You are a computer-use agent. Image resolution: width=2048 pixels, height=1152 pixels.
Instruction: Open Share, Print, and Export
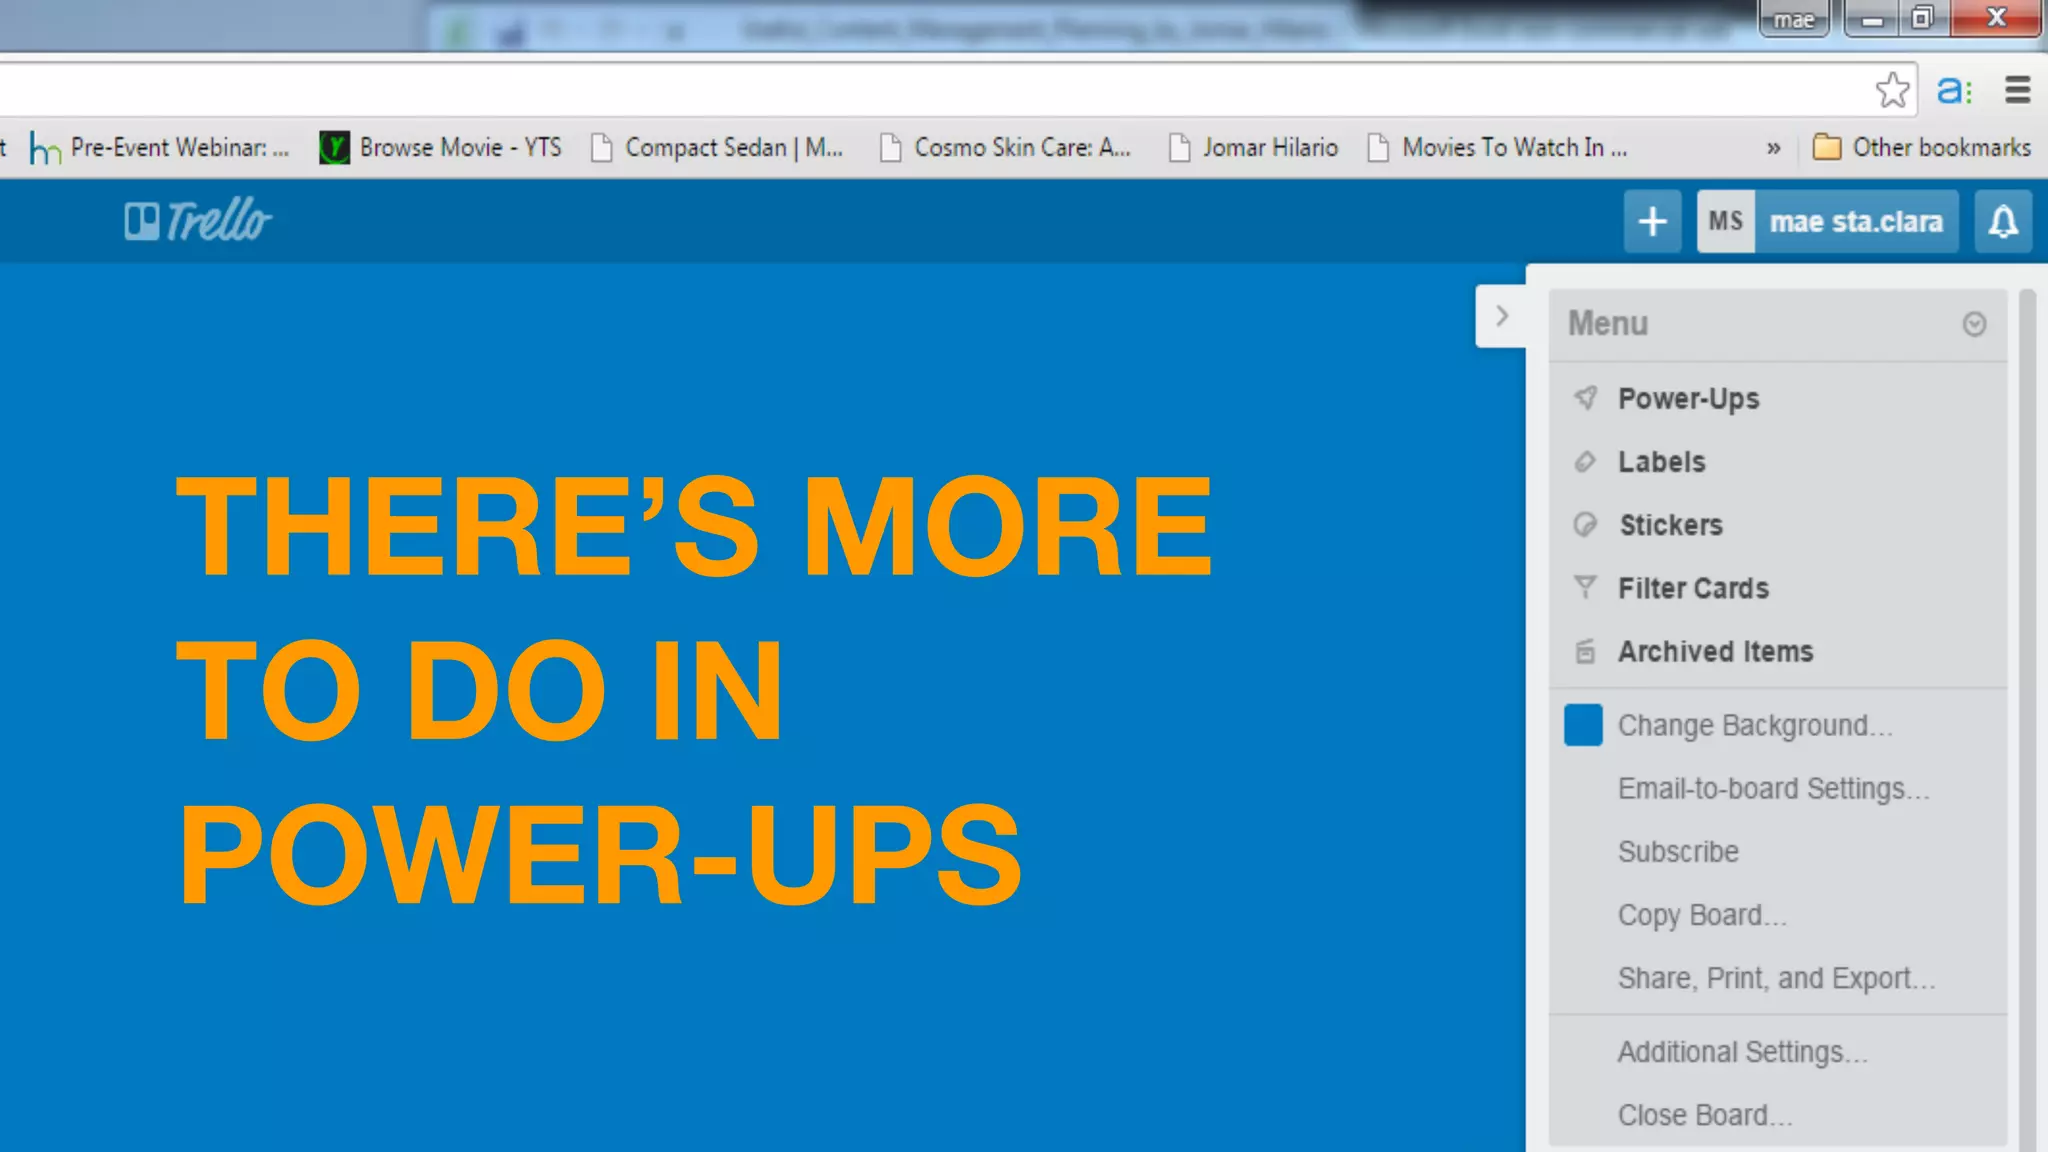(1777, 979)
